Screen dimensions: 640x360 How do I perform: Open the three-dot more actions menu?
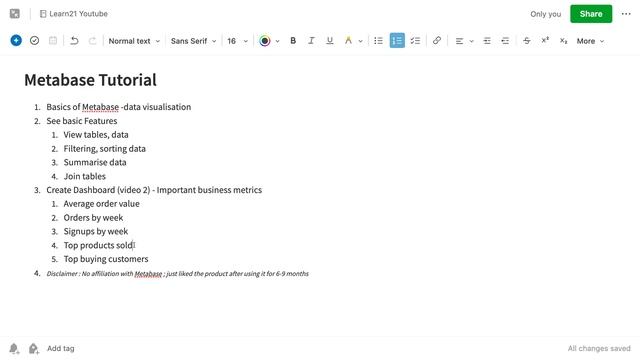(626, 14)
